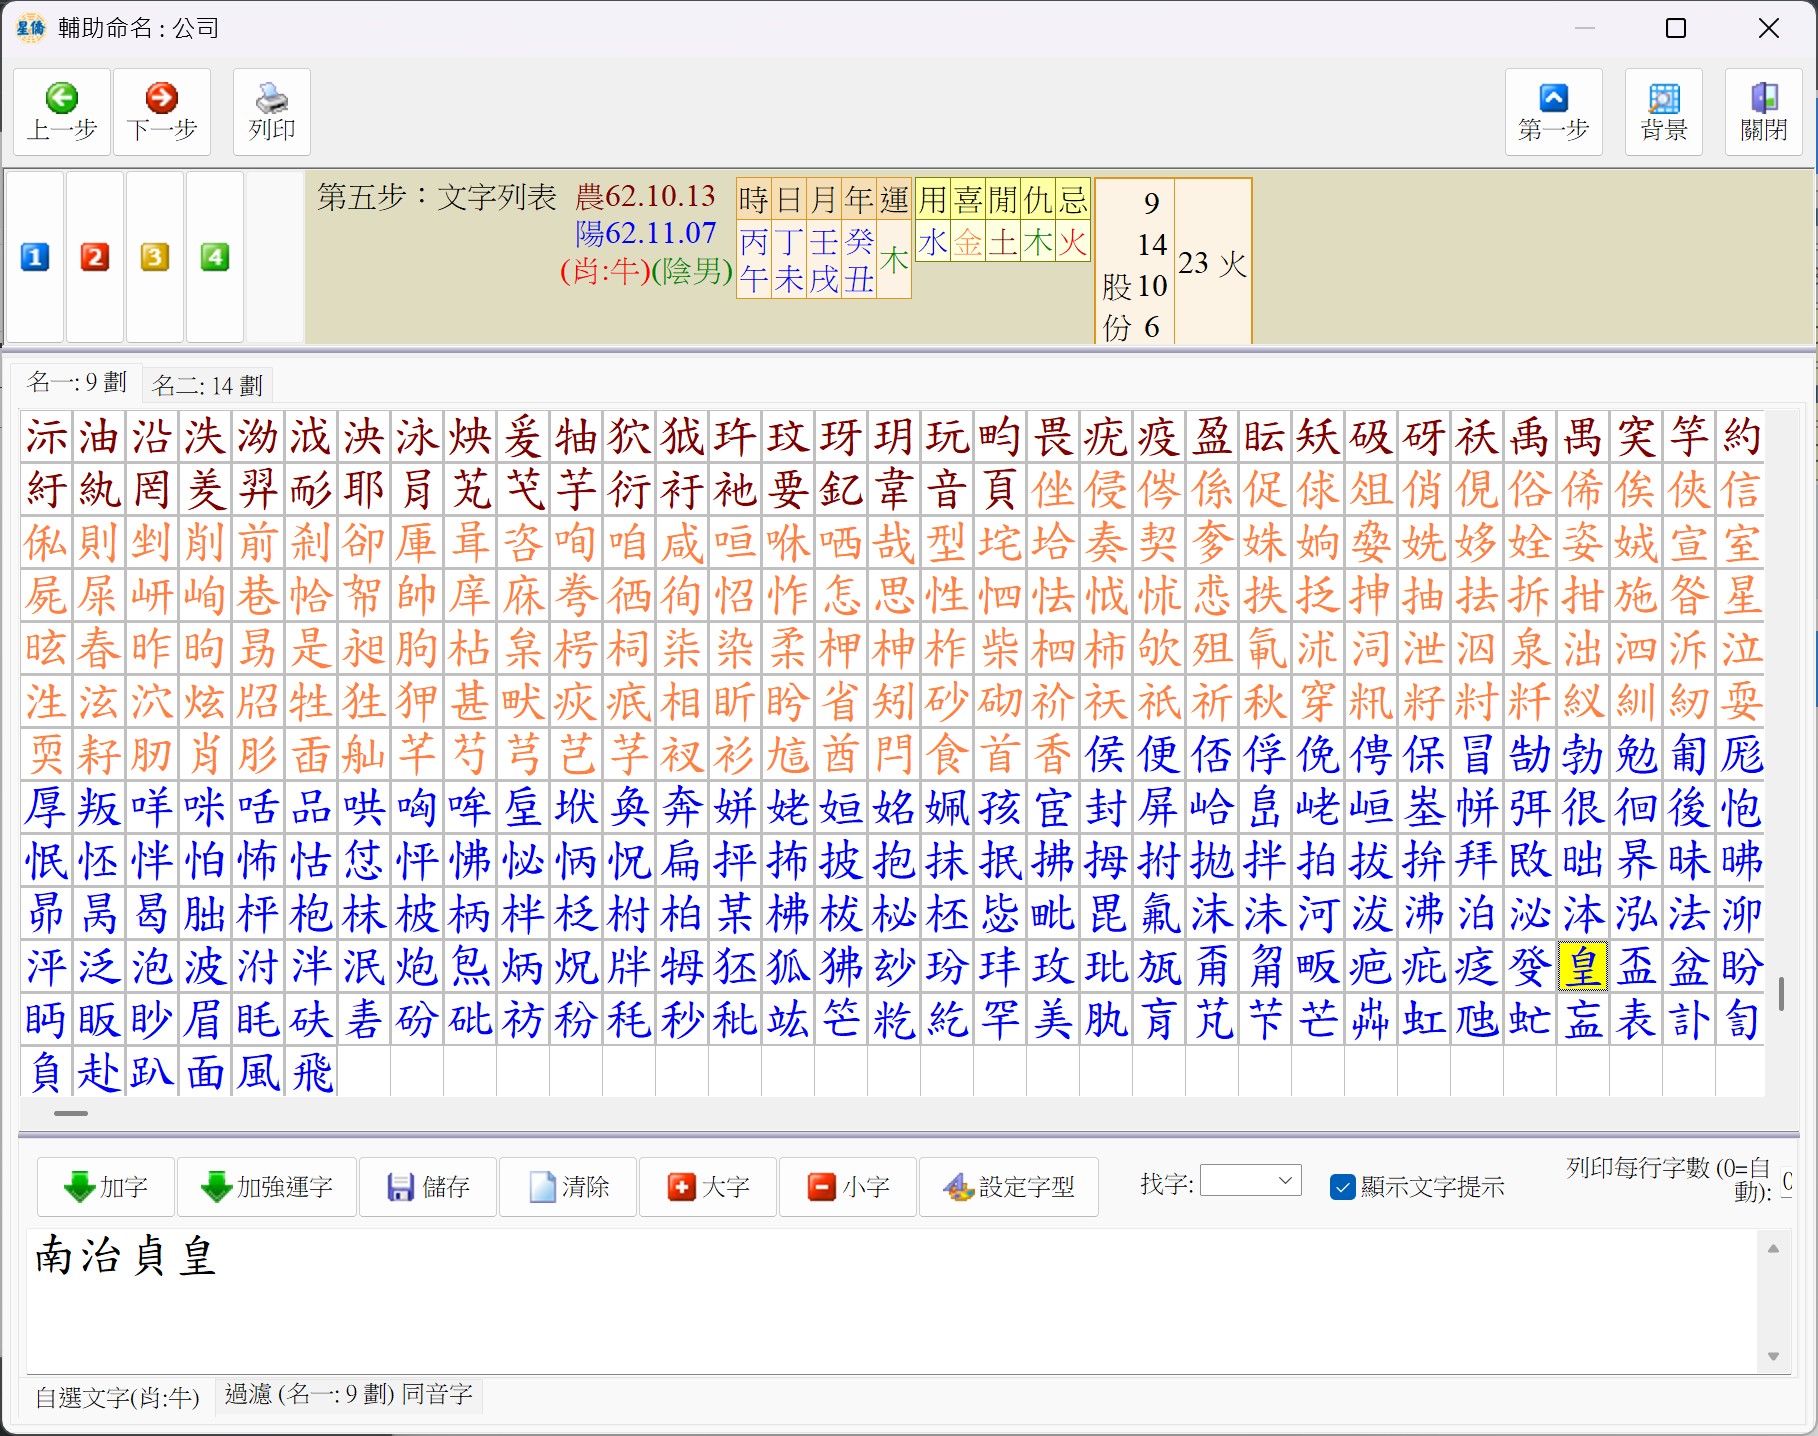1818x1436 pixels.
Task: Open the 過濾 同音字 bottom tab
Action: point(348,1394)
